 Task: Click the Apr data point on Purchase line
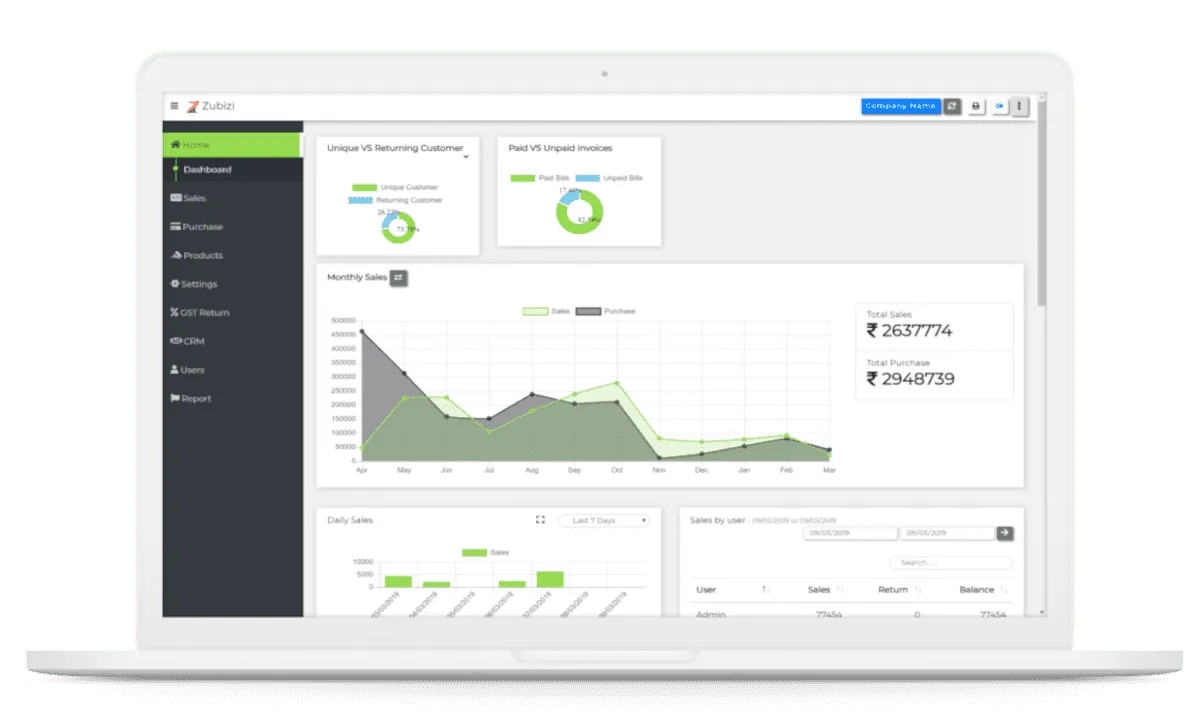point(361,332)
